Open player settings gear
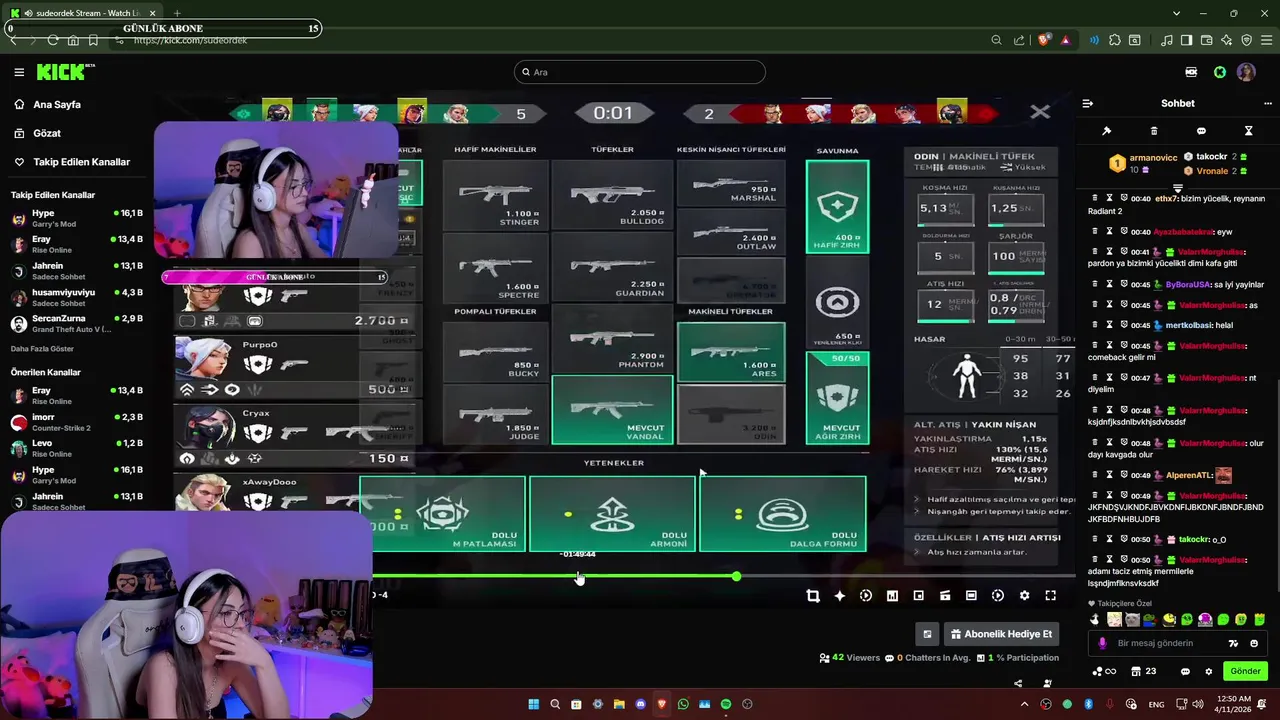1280x720 pixels. [x=1024, y=596]
